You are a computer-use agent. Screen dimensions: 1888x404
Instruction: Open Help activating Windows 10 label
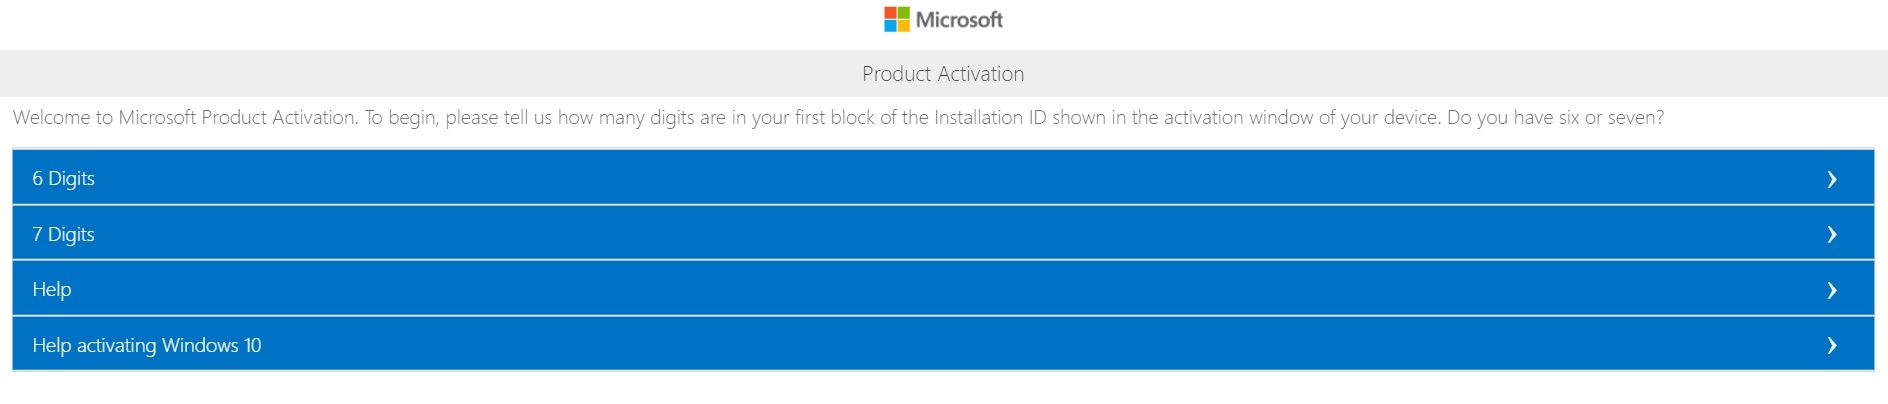click(147, 345)
